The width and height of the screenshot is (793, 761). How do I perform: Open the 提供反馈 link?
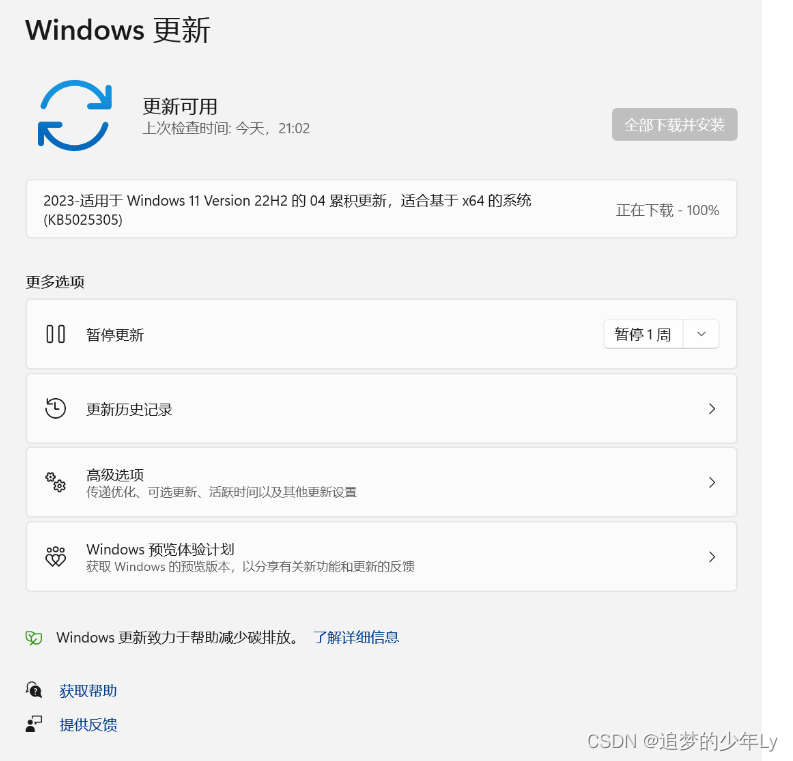pyautogui.click(x=88, y=725)
